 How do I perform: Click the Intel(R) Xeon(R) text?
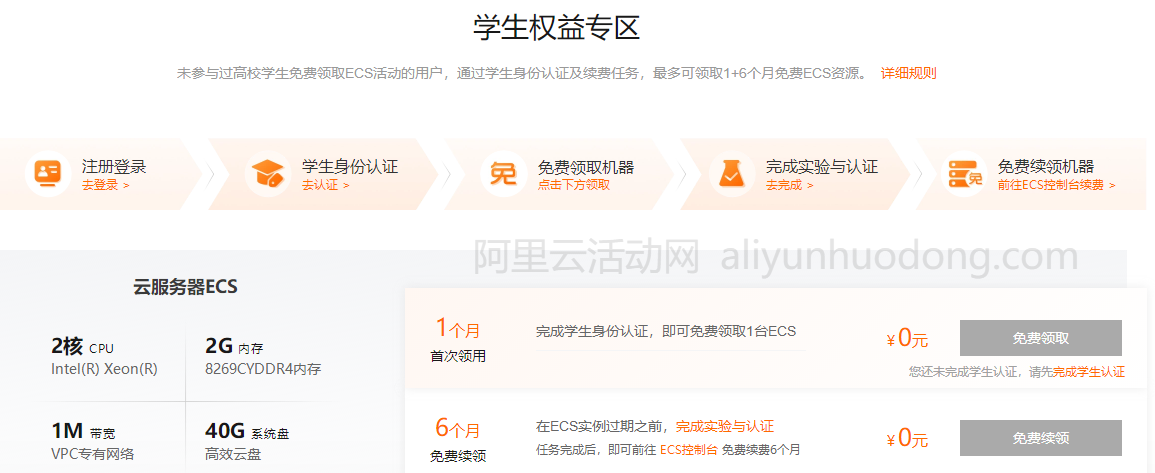tap(105, 368)
